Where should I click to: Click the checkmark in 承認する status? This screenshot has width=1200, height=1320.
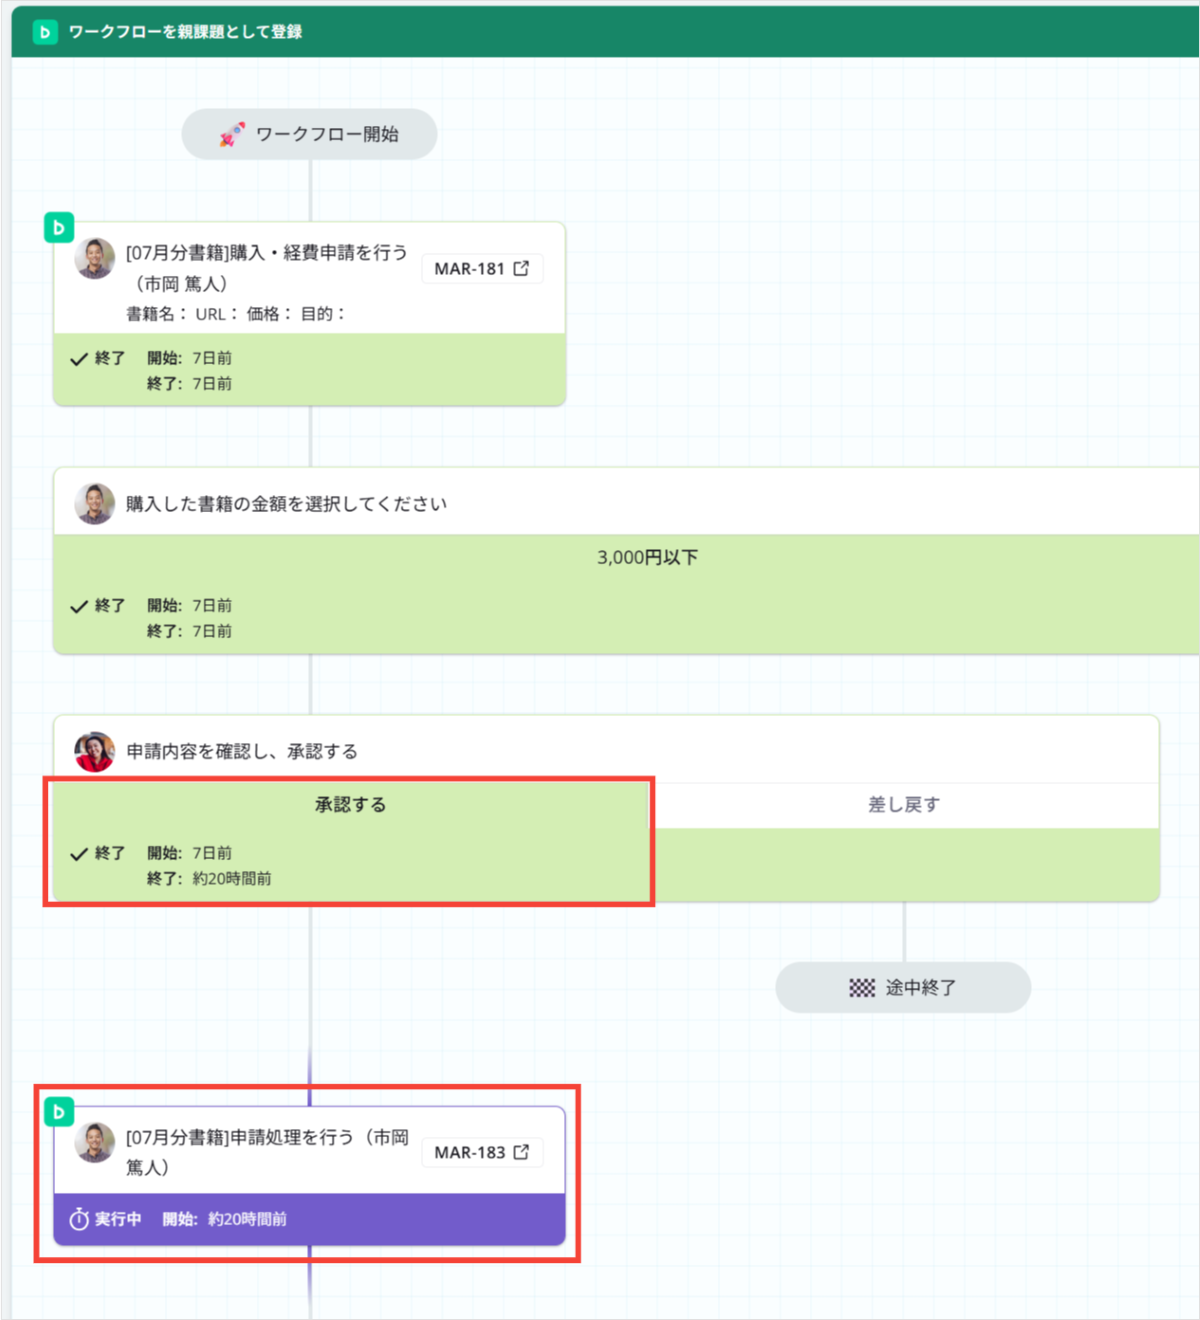point(79,854)
